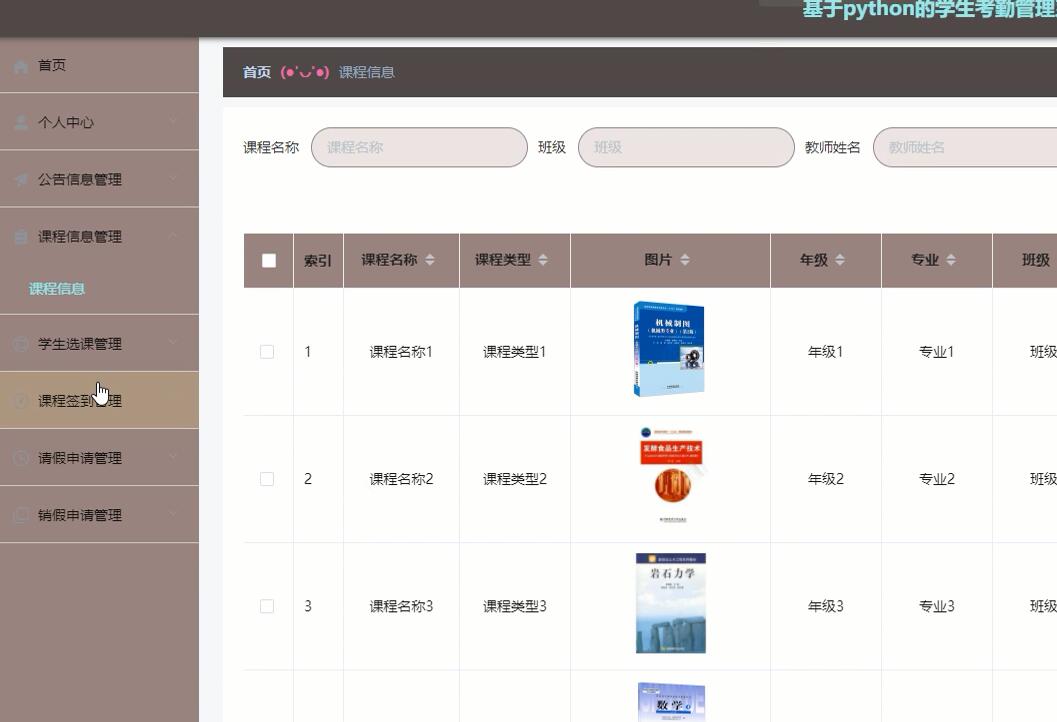1057x722 pixels.
Task: Click the home icon beside 首页
Action: pyautogui.click(x=21, y=66)
